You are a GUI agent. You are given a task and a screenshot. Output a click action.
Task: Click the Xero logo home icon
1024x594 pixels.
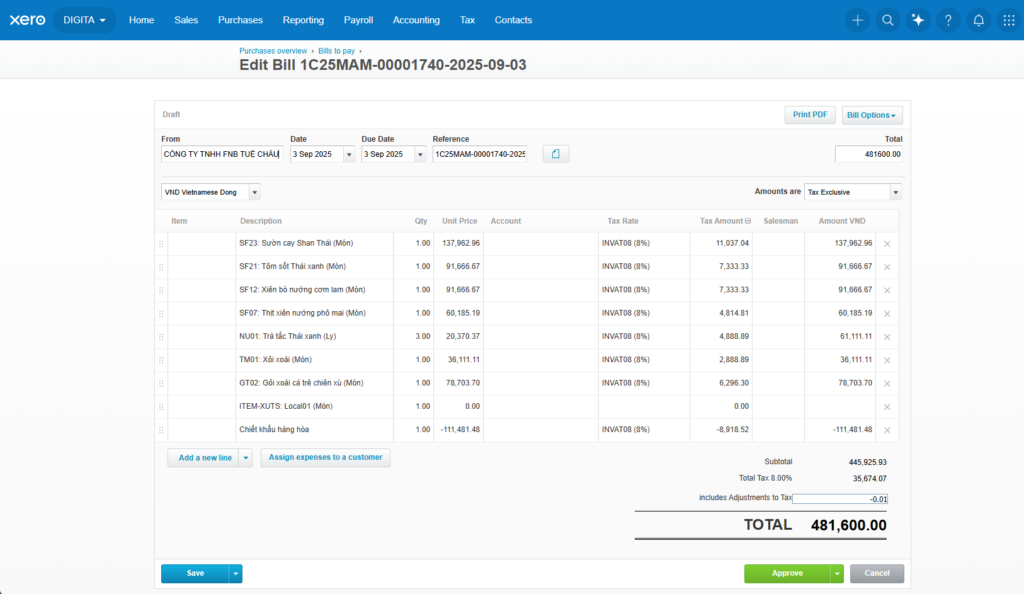point(27,20)
